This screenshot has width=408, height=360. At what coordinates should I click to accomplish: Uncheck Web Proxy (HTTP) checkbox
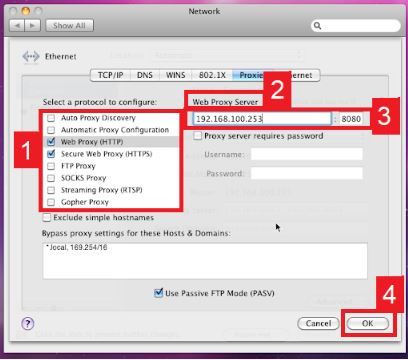click(51, 142)
